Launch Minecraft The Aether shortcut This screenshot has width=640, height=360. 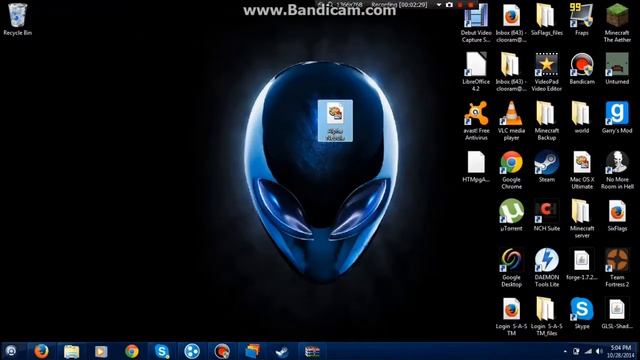[617, 23]
